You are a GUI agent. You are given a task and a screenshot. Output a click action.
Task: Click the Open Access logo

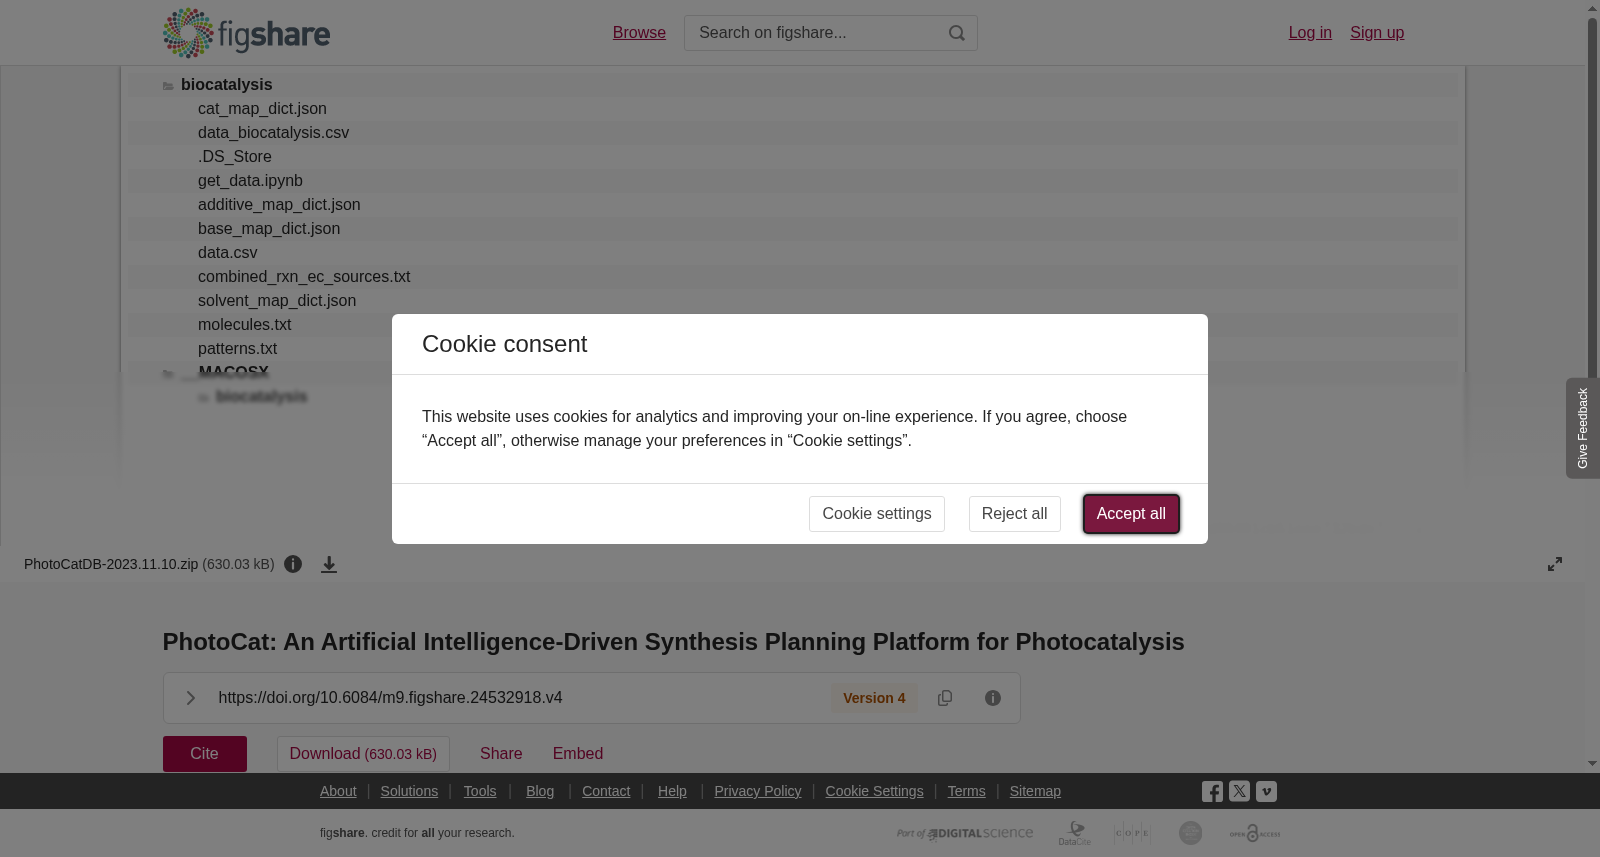pyautogui.click(x=1255, y=833)
